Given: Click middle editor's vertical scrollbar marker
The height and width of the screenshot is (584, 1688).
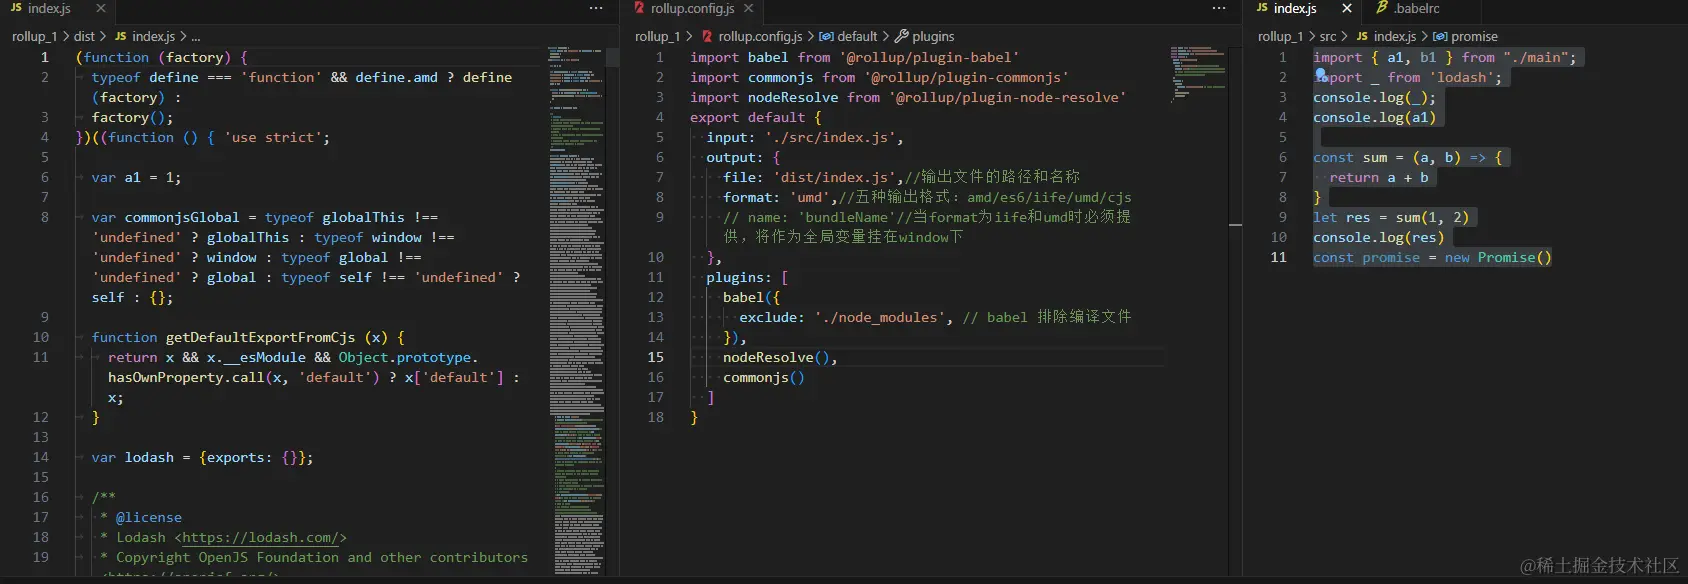Looking at the screenshot, I should (x=1235, y=225).
